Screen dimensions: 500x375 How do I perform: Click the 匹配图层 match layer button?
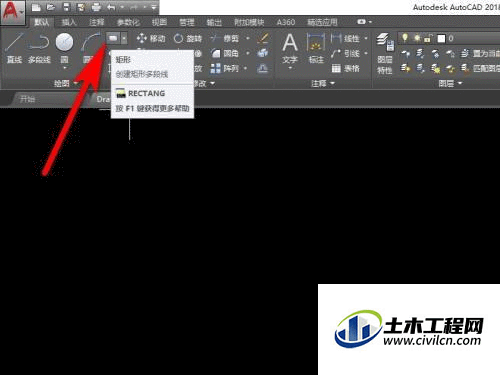tap(480, 69)
